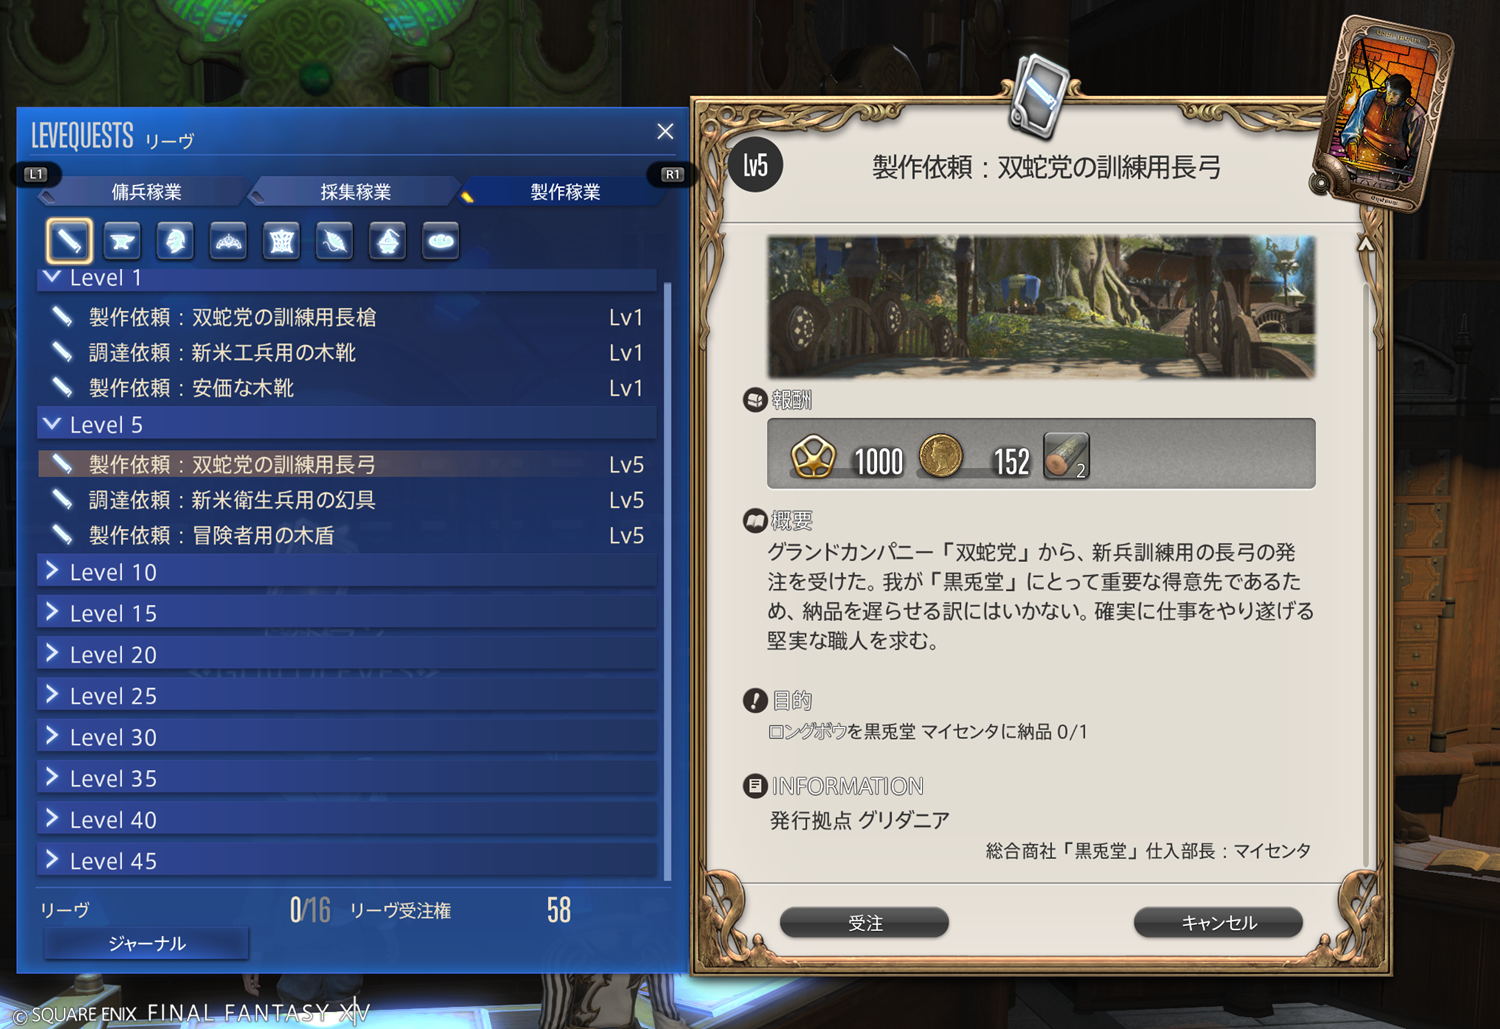Click the log reward item icon
This screenshot has height=1029, width=1500.
(x=1066, y=456)
